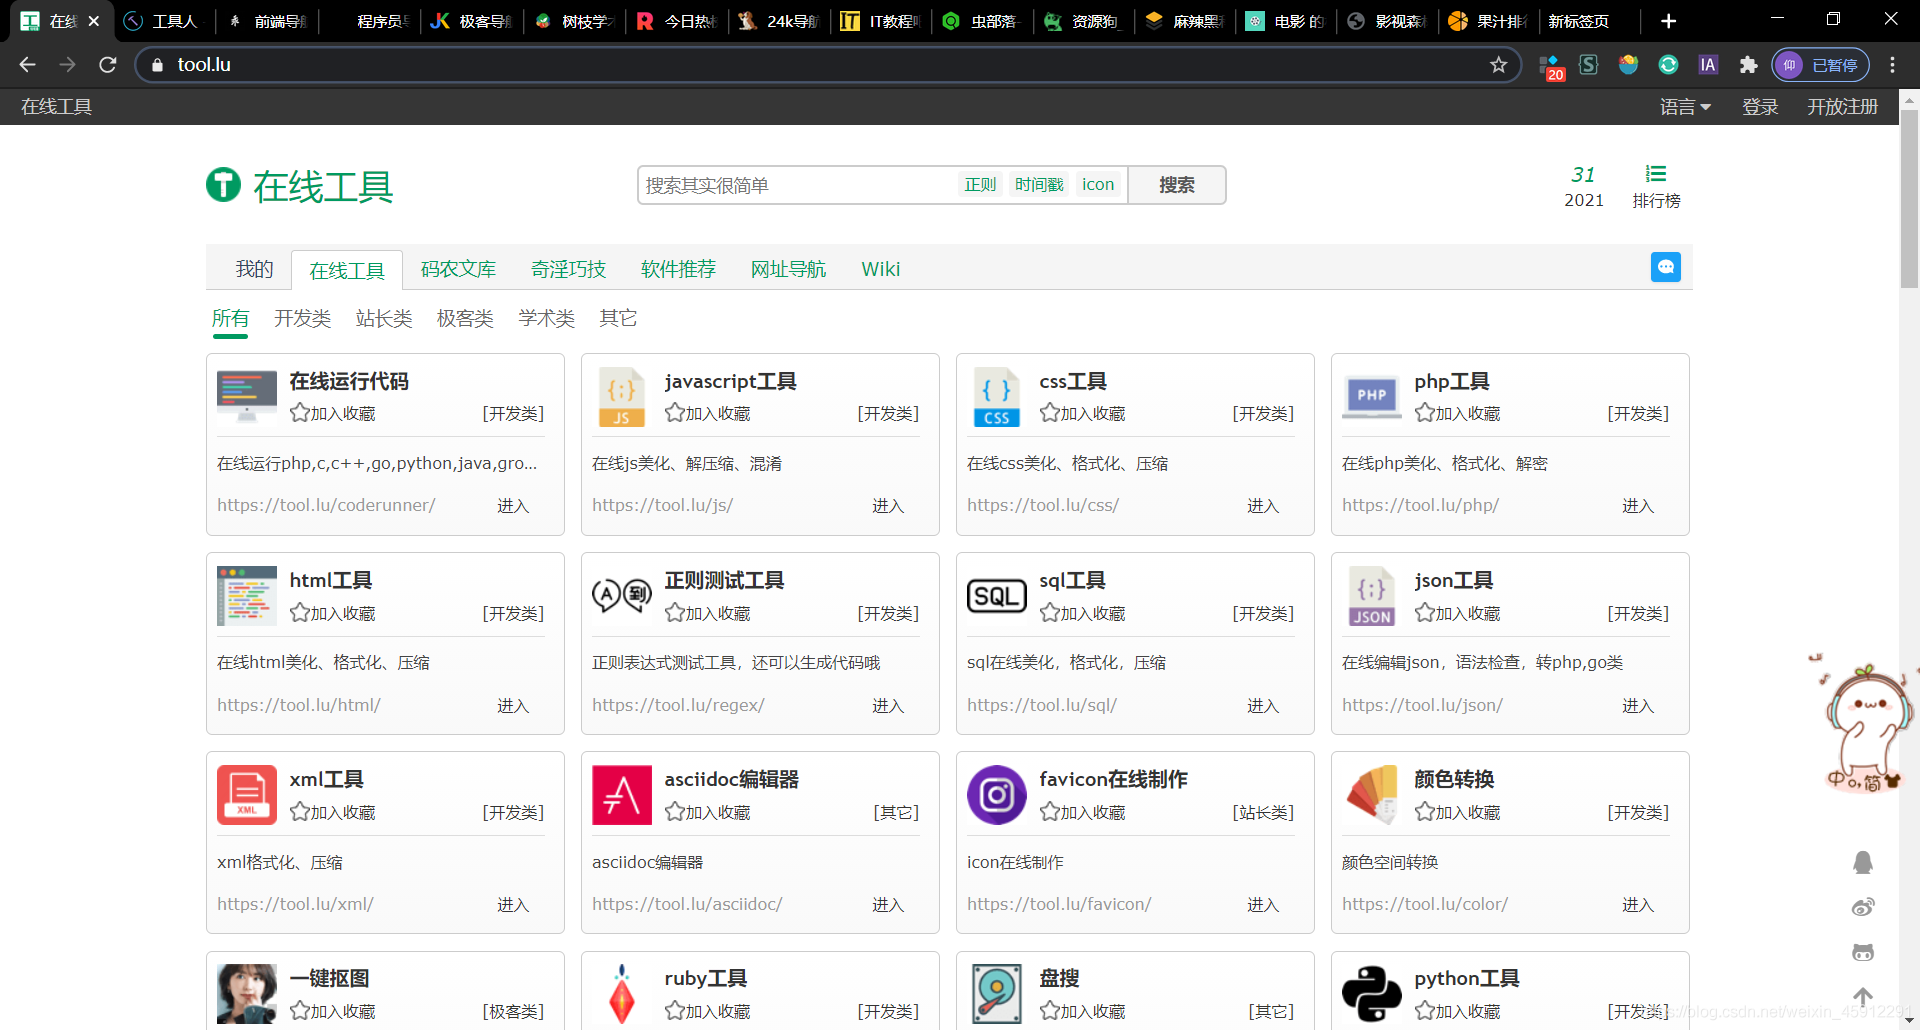This screenshot has height=1030, width=1920.
Task: Open the json工具 JSON file icon
Action: (x=1372, y=596)
